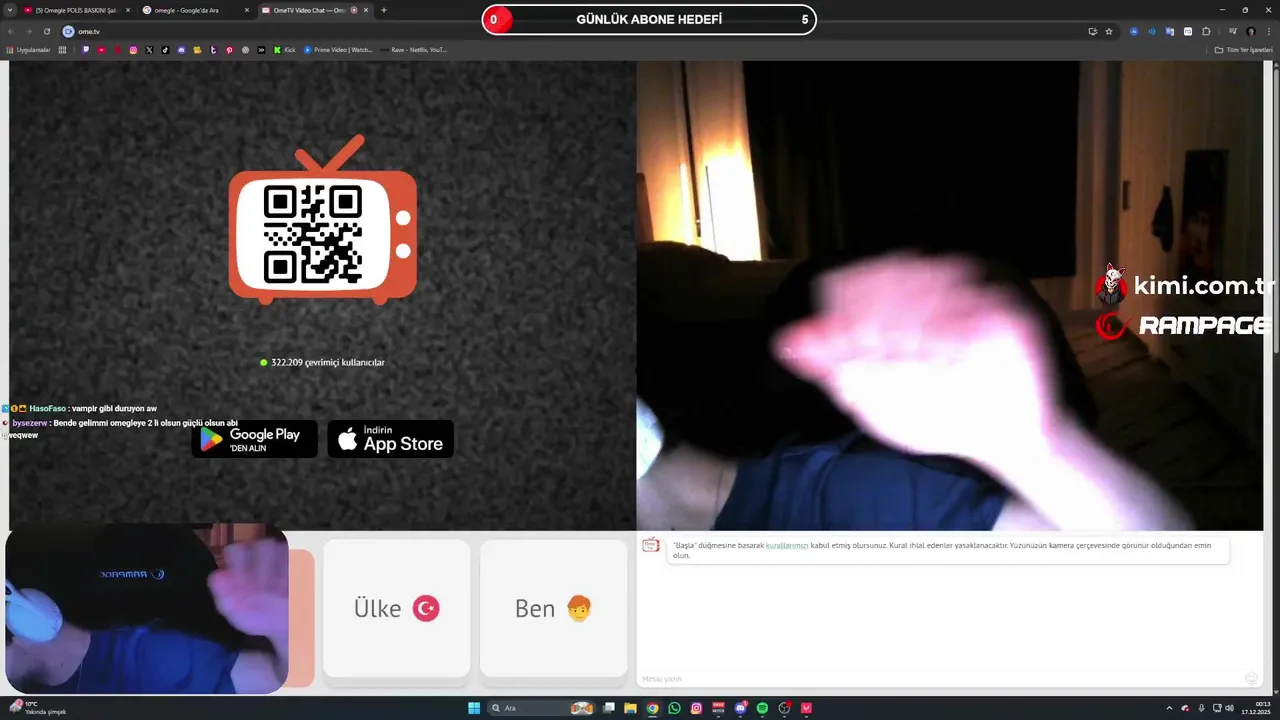
Task: Click the install app icon in address bar
Action: pyautogui.click(x=1092, y=31)
